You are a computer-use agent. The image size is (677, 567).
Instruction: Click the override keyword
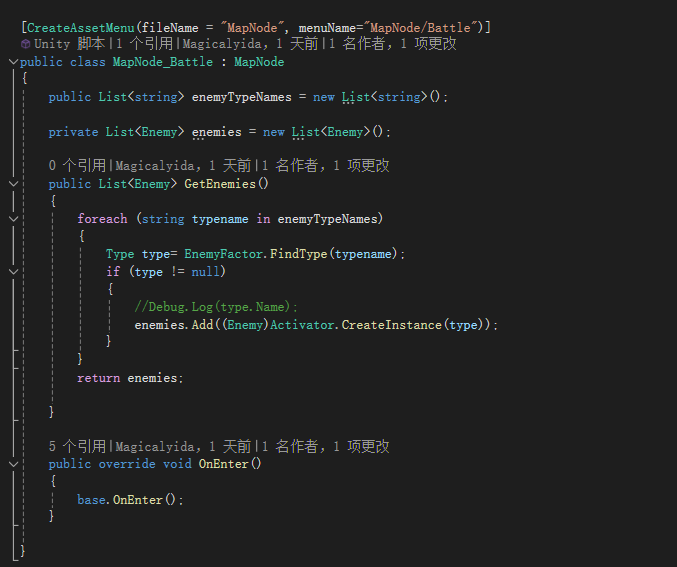pyautogui.click(x=127, y=464)
